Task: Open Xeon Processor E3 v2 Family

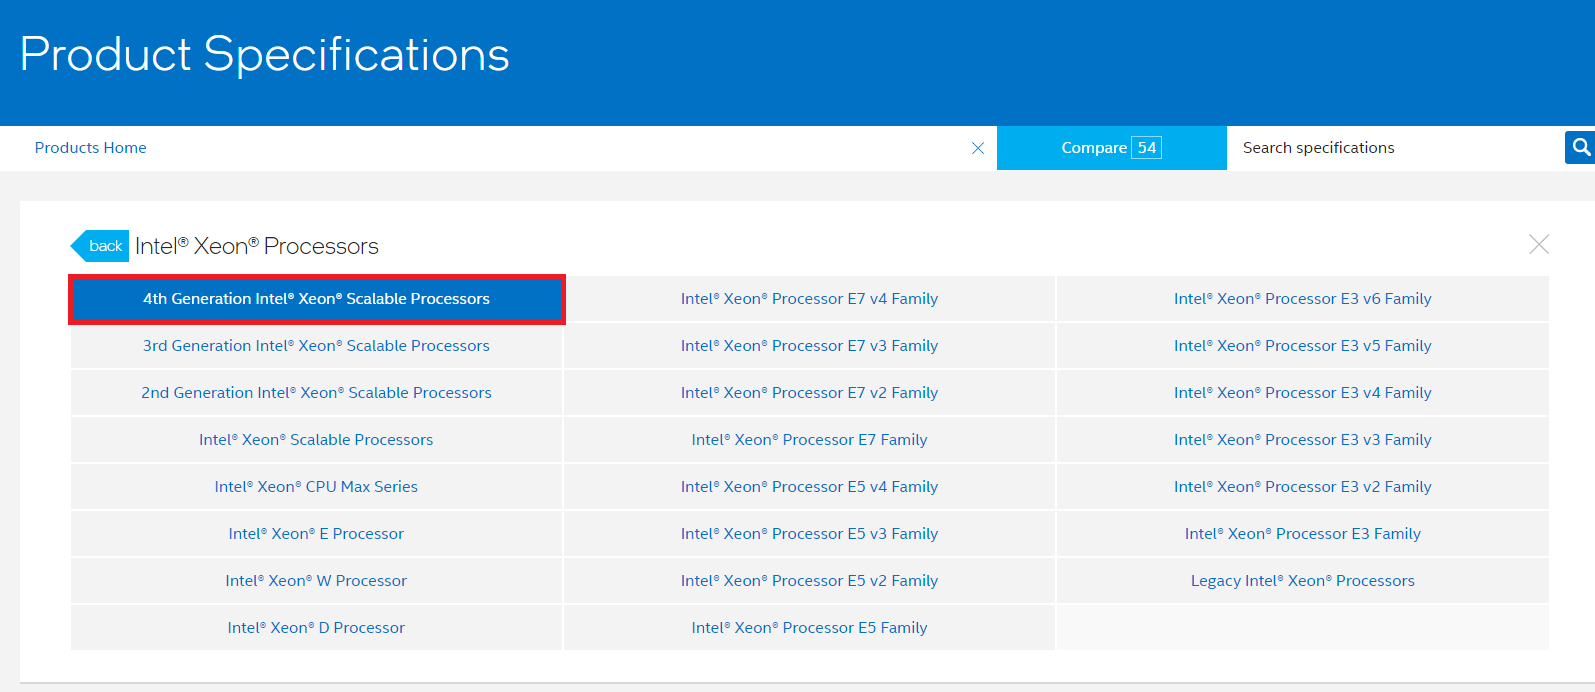Action: click(1303, 487)
